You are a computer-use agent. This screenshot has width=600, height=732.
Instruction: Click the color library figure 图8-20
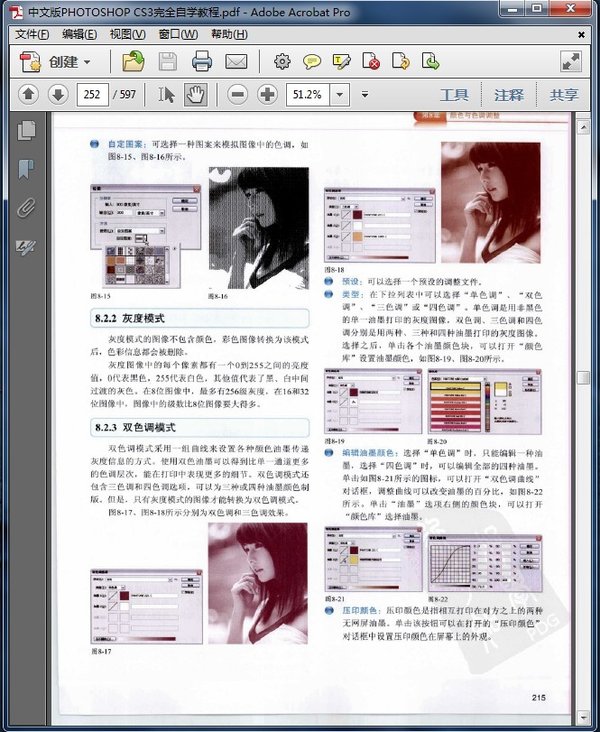[485, 402]
